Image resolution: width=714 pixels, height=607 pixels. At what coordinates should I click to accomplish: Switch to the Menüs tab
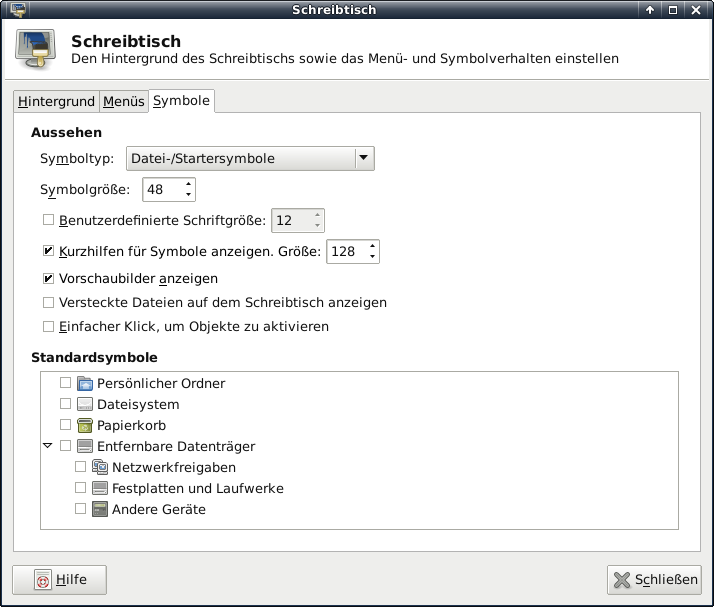(x=124, y=102)
